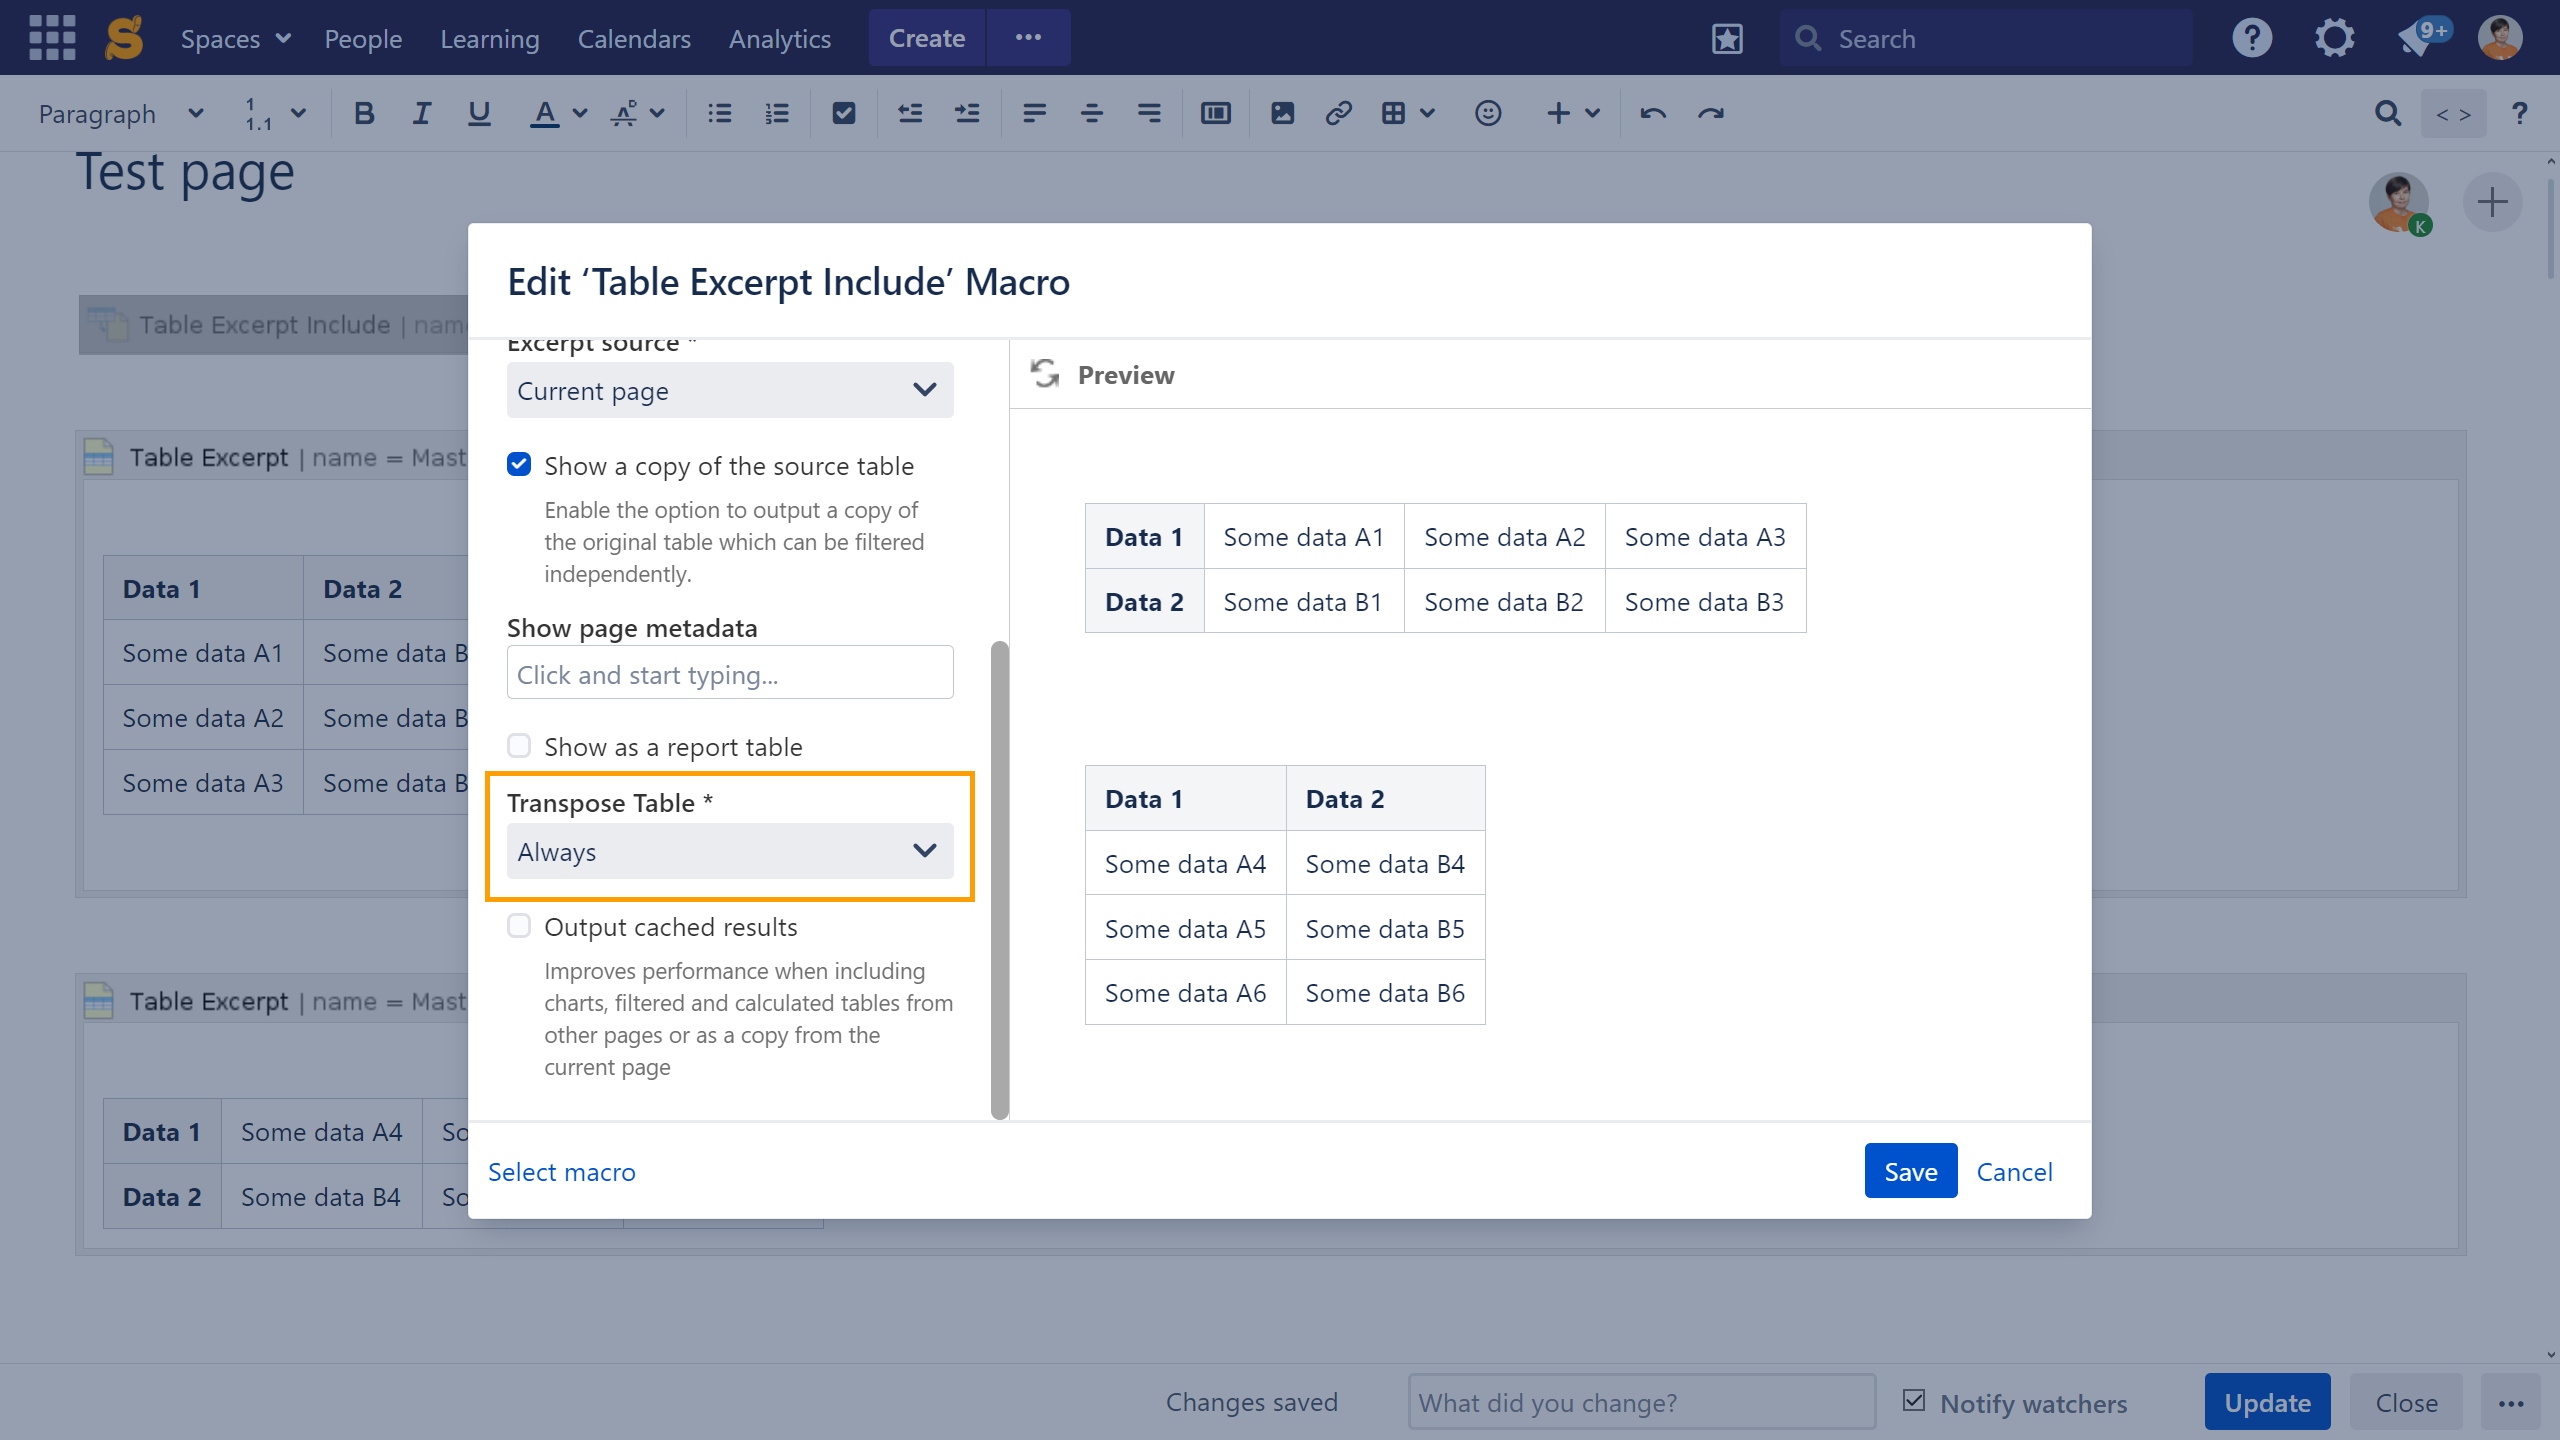Expand the text color picker arrow
The height and width of the screenshot is (1440, 2560).
pos(580,113)
